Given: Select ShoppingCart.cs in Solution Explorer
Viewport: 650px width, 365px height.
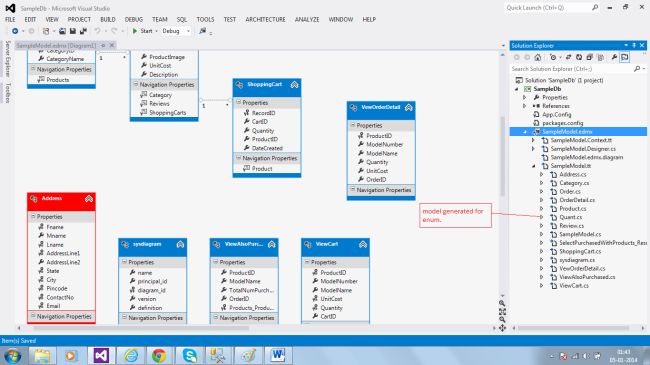Looking at the screenshot, I should (x=580, y=251).
